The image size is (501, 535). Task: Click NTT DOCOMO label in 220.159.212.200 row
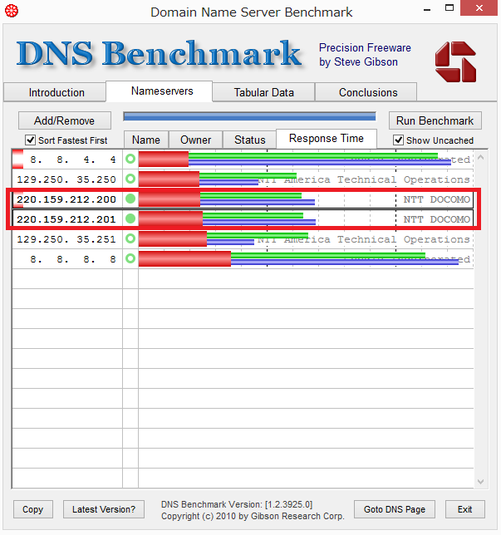point(437,199)
